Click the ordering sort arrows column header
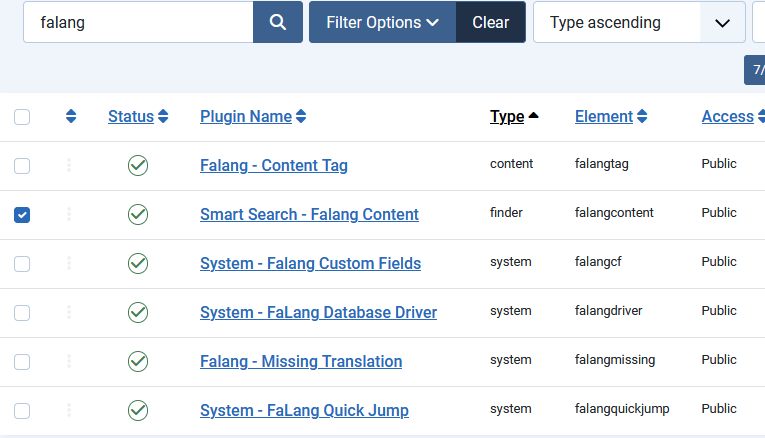Screen dimensions: 765x438 click(x=70, y=117)
